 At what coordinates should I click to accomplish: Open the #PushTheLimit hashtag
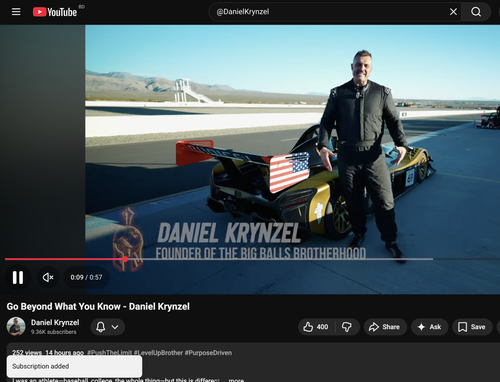pos(109,353)
